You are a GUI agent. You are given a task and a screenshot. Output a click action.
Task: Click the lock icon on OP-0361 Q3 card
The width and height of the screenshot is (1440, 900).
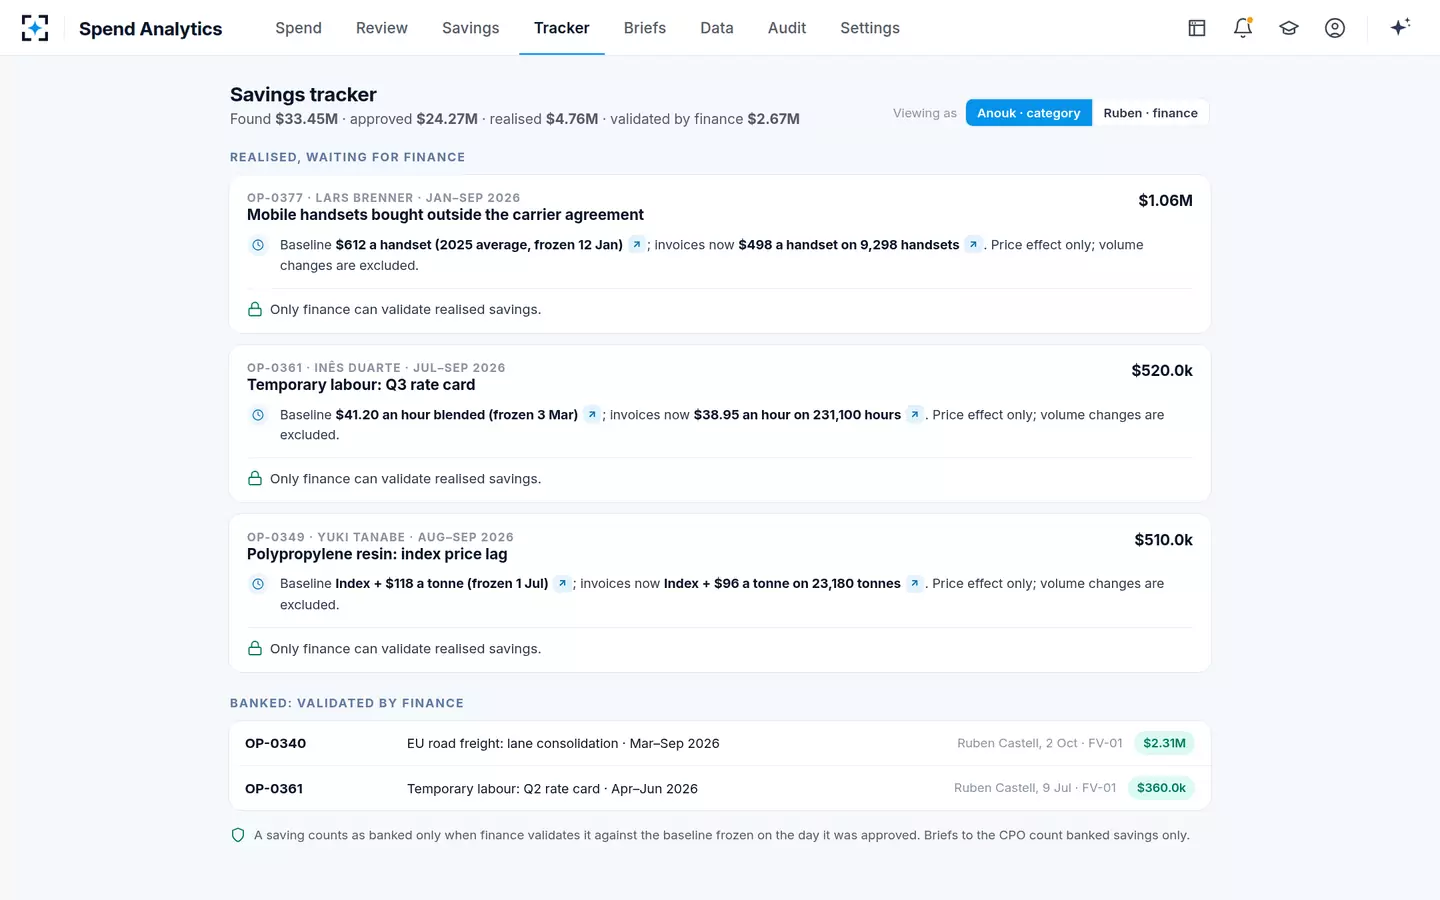tap(255, 479)
